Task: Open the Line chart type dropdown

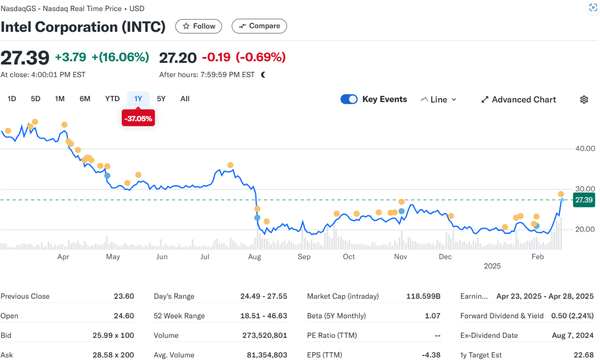Action: tap(439, 100)
